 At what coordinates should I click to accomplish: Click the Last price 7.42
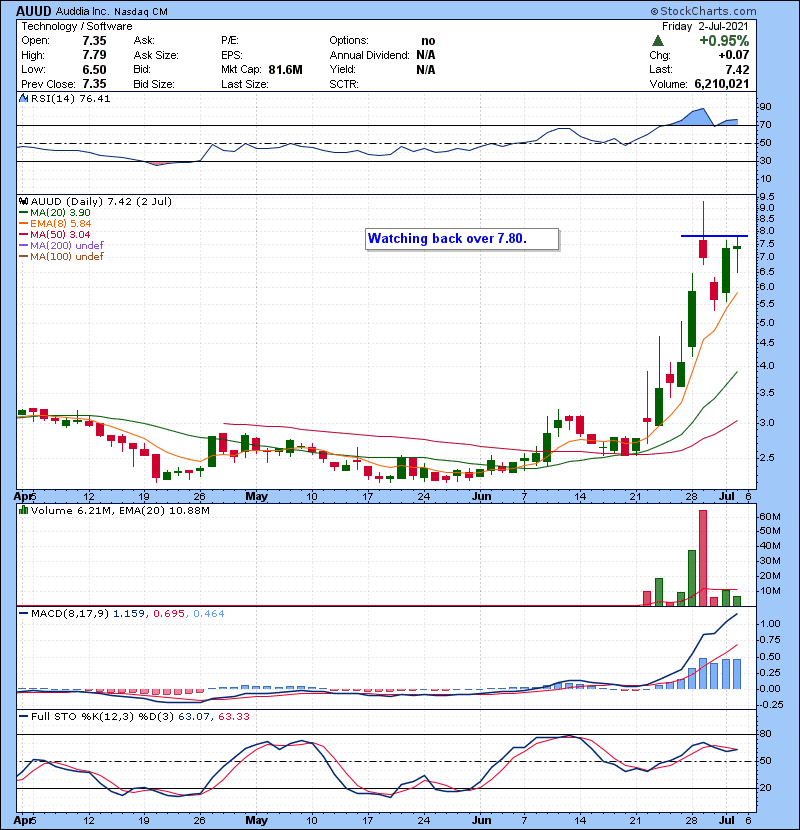[738, 70]
